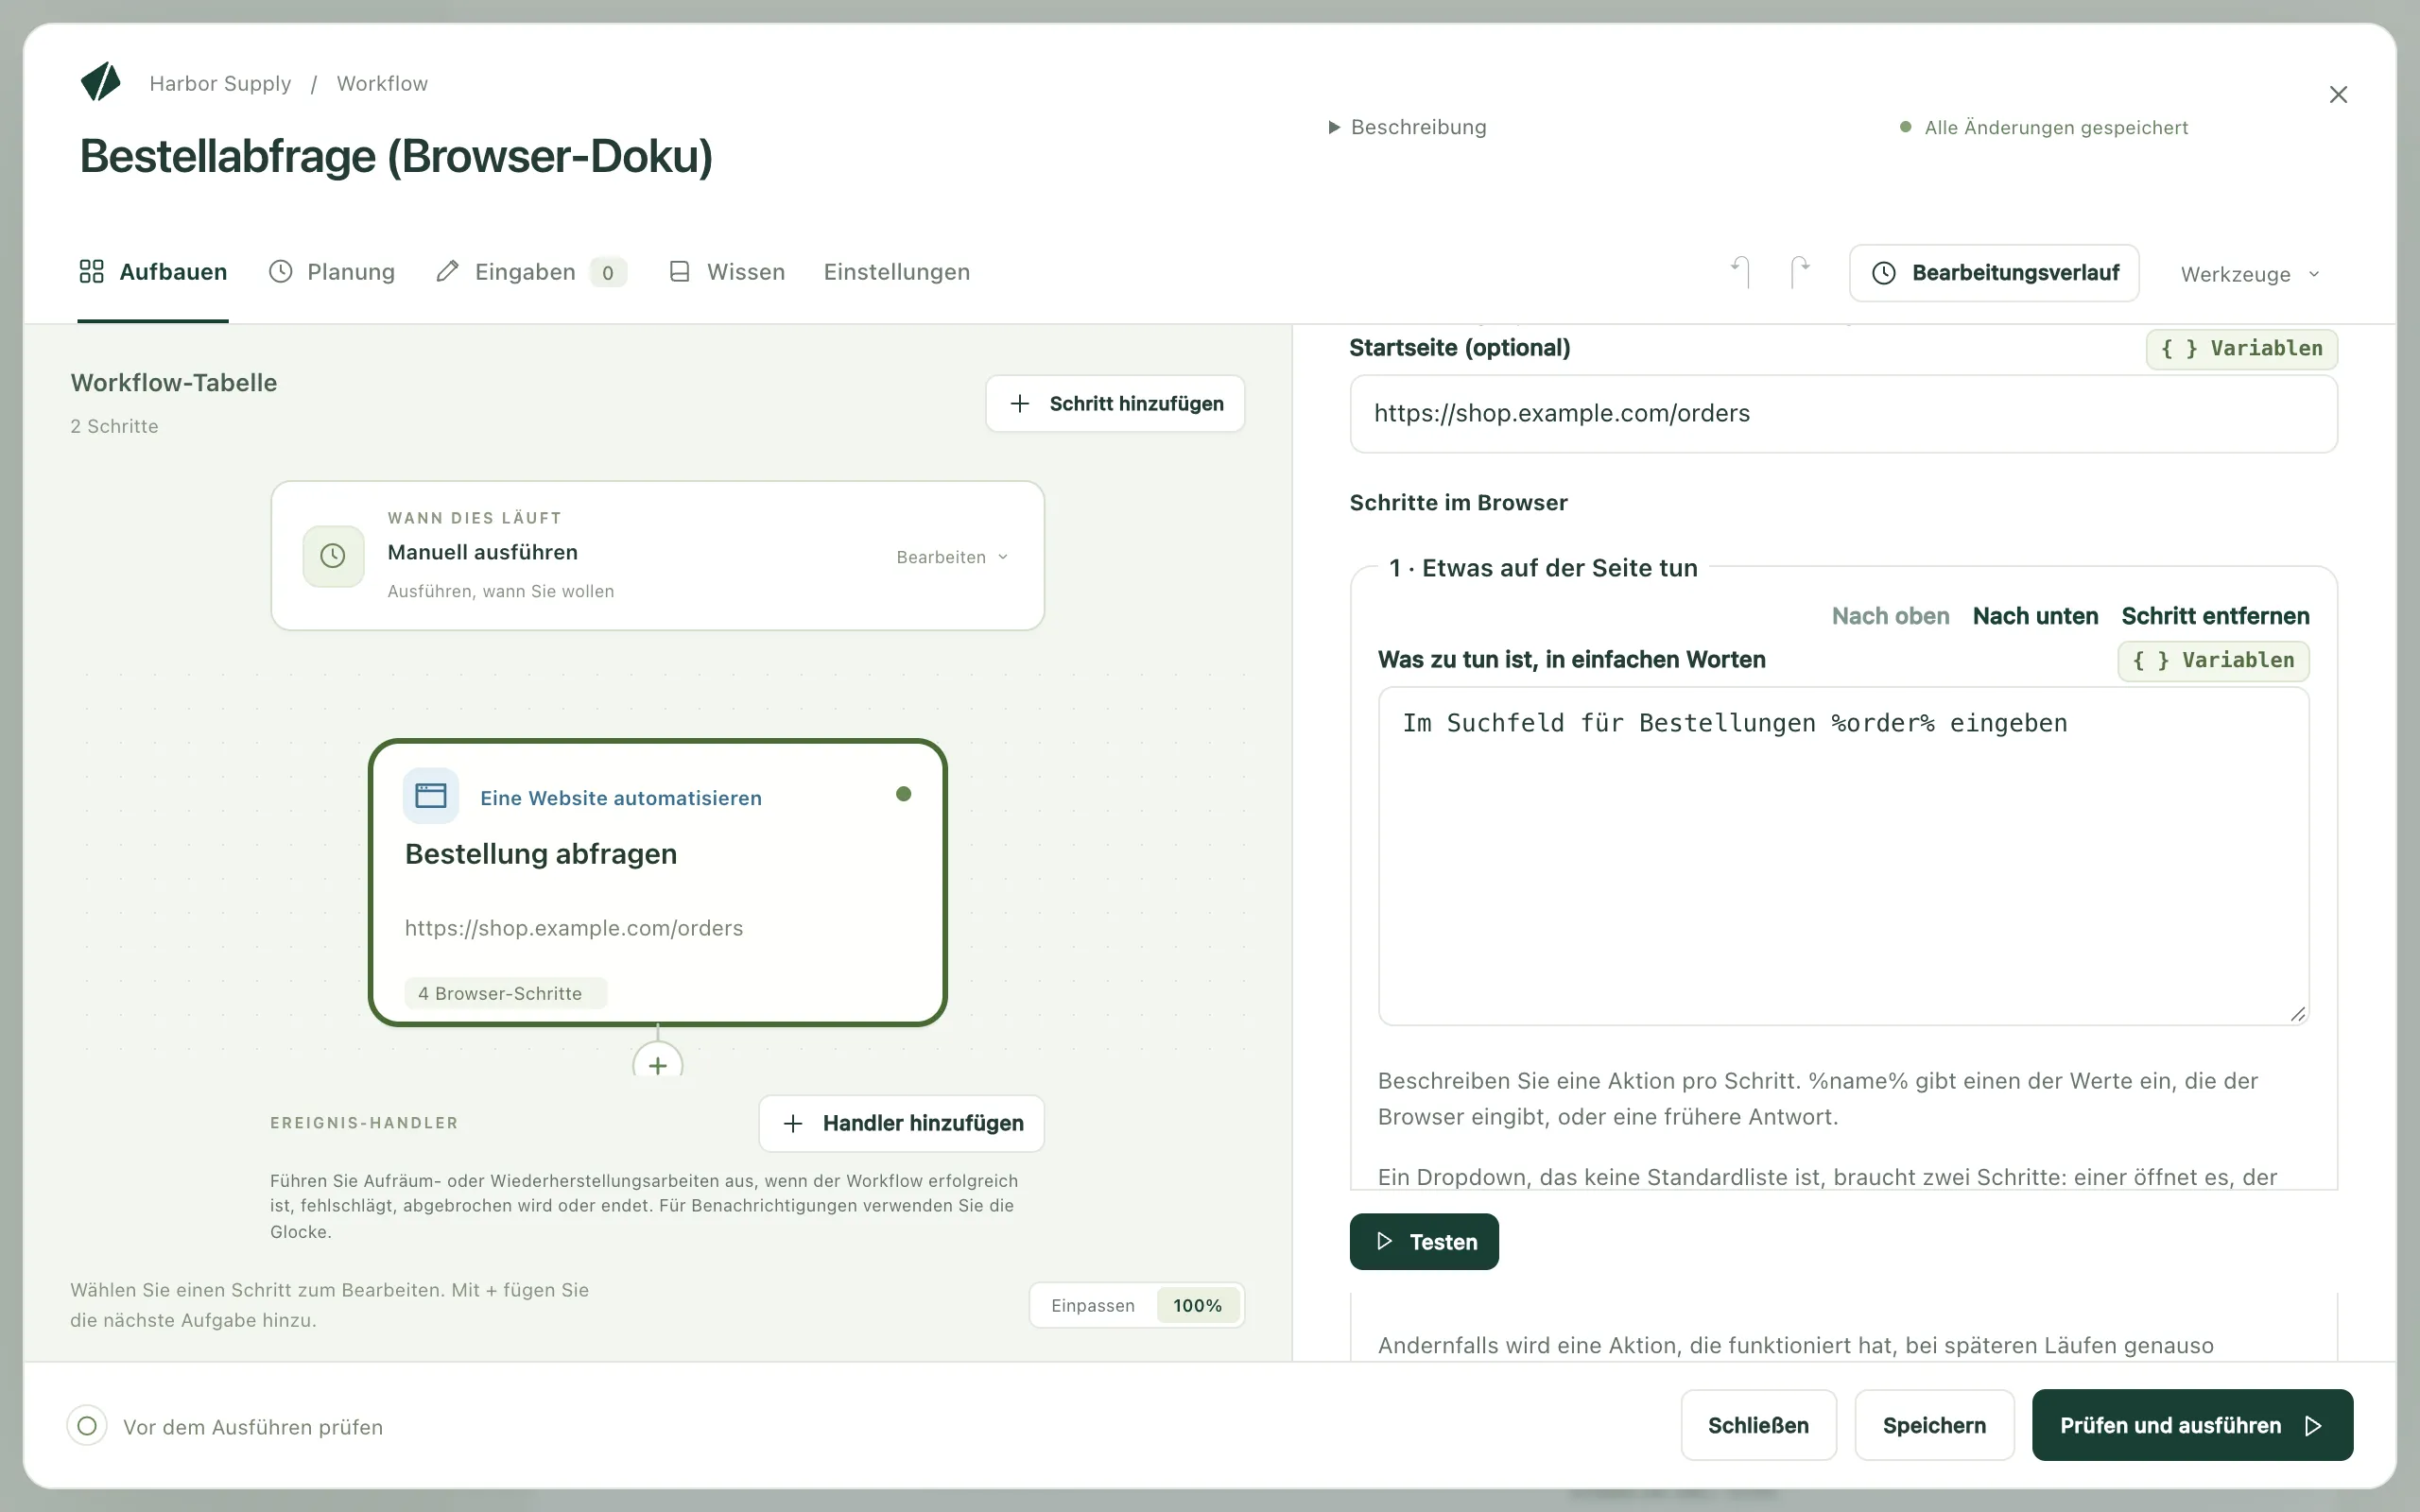This screenshot has width=2420, height=1512.
Task: Click Handler hinzufügen button
Action: pyautogui.click(x=902, y=1124)
